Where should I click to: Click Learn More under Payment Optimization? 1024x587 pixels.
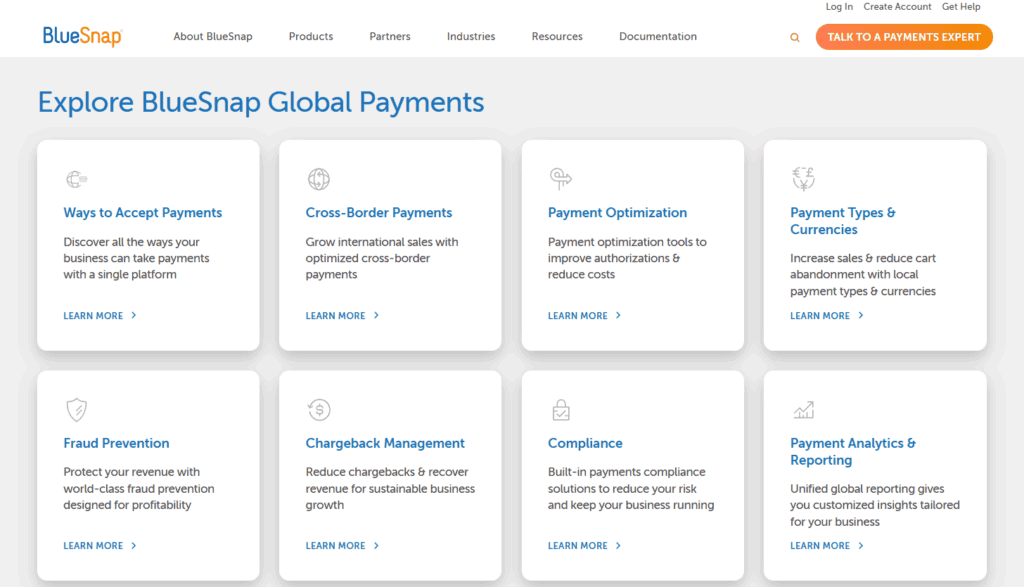(584, 315)
